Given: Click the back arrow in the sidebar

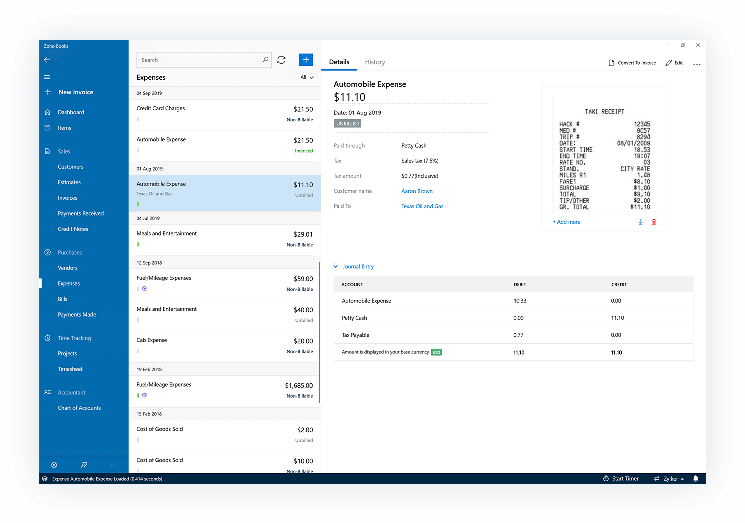Looking at the screenshot, I should pos(47,60).
